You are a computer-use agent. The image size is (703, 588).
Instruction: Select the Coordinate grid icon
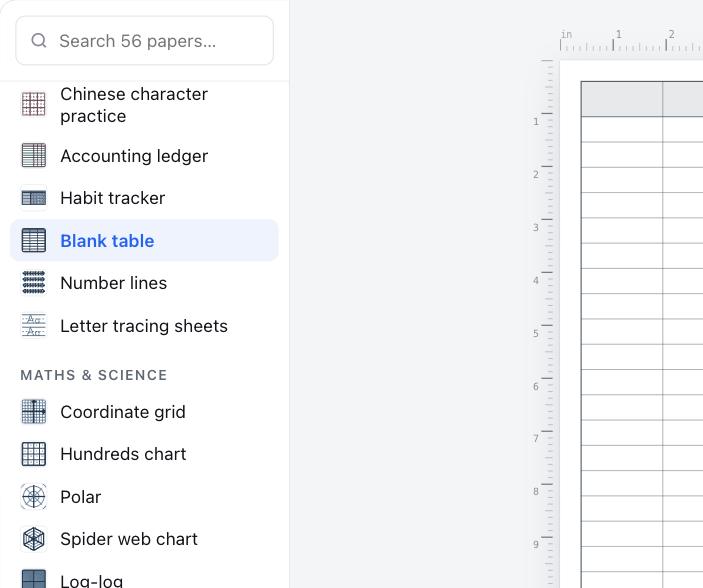(34, 412)
